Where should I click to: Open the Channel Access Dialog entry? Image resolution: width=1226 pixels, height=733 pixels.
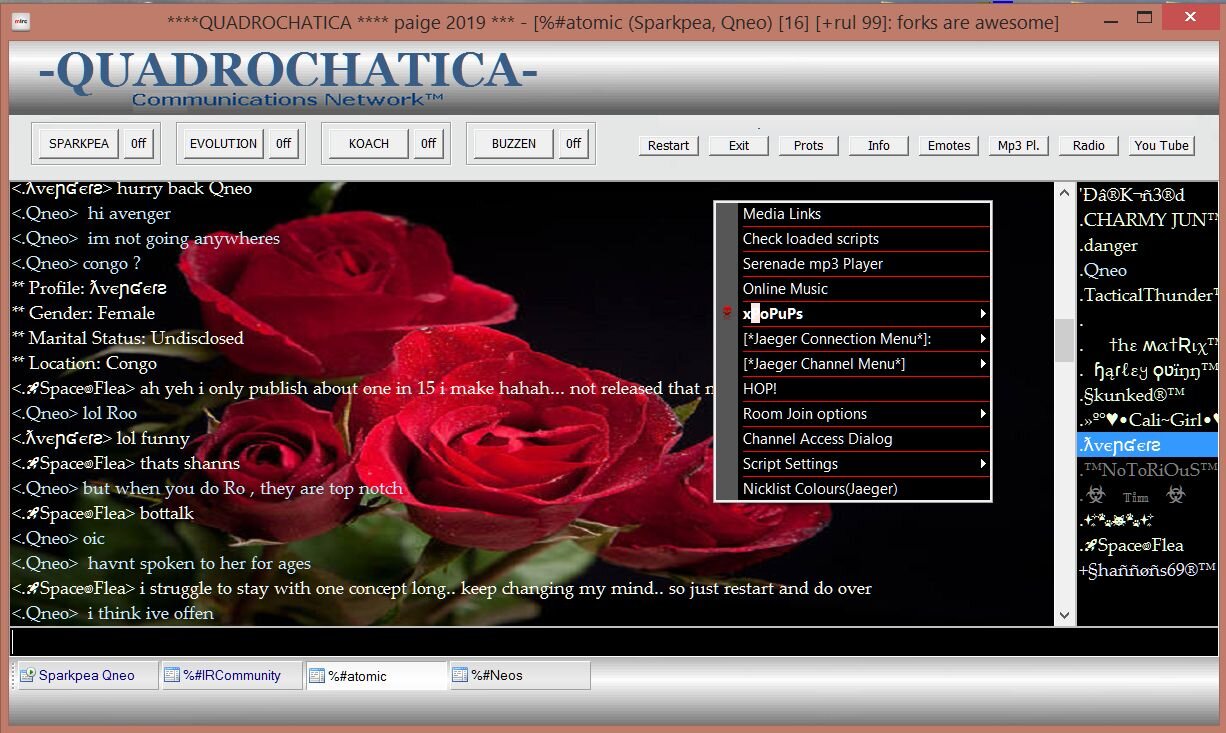point(817,439)
